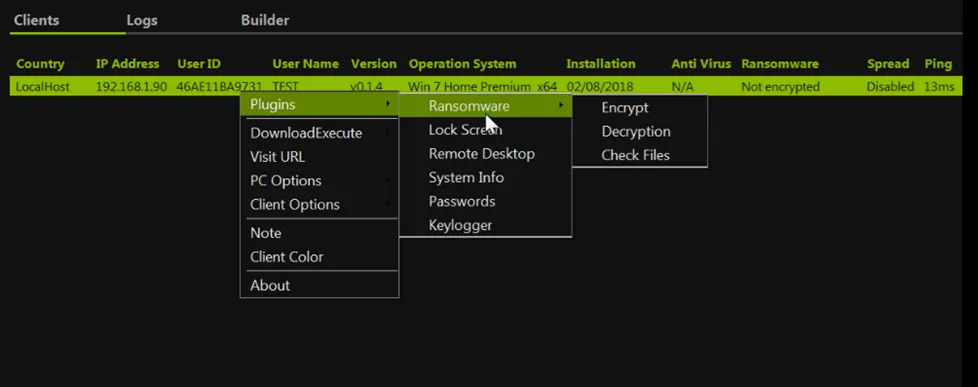978x387 pixels.
Task: Expand the PC Options menu entry
Action: click(x=319, y=180)
